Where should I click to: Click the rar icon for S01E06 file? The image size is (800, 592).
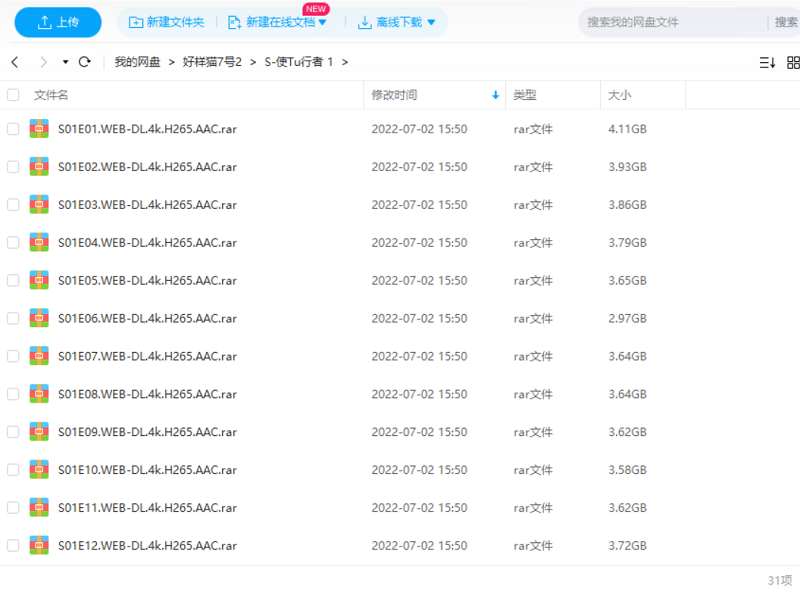[x=39, y=319]
